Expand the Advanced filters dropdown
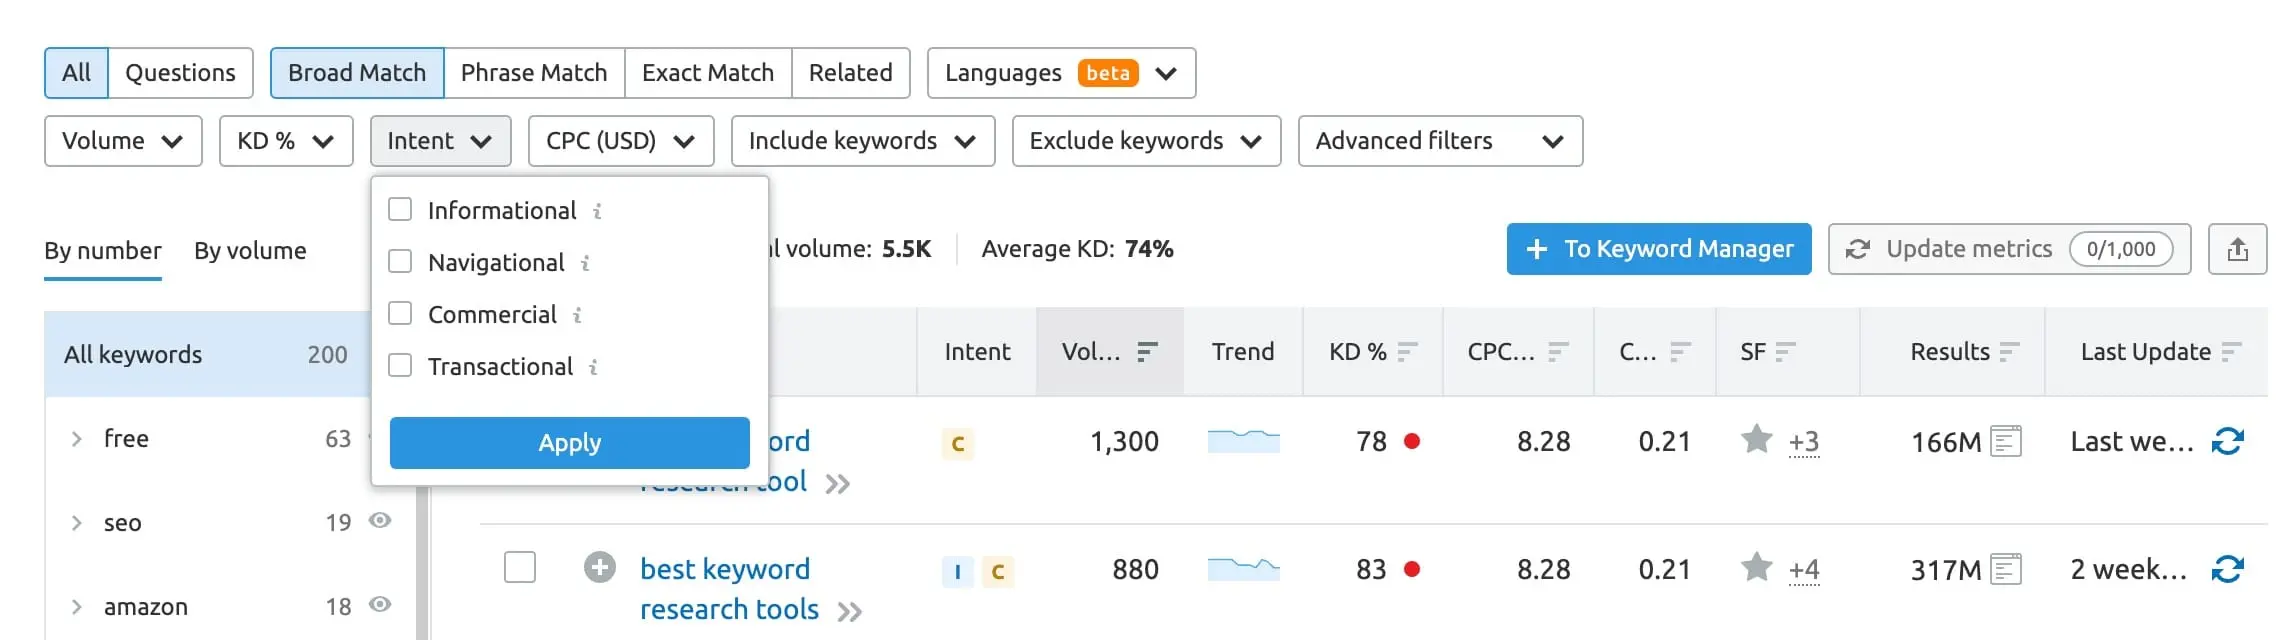The width and height of the screenshot is (2284, 640). [1439, 141]
